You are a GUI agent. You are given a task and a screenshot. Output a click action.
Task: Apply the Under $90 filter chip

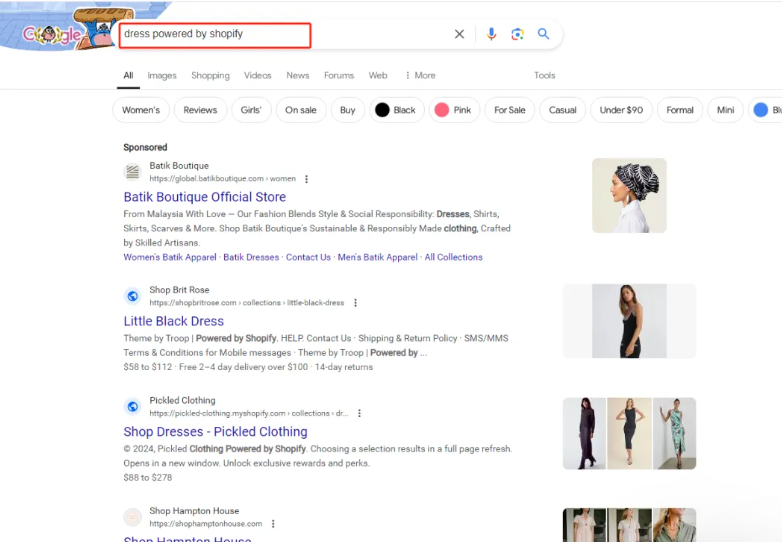(x=621, y=110)
